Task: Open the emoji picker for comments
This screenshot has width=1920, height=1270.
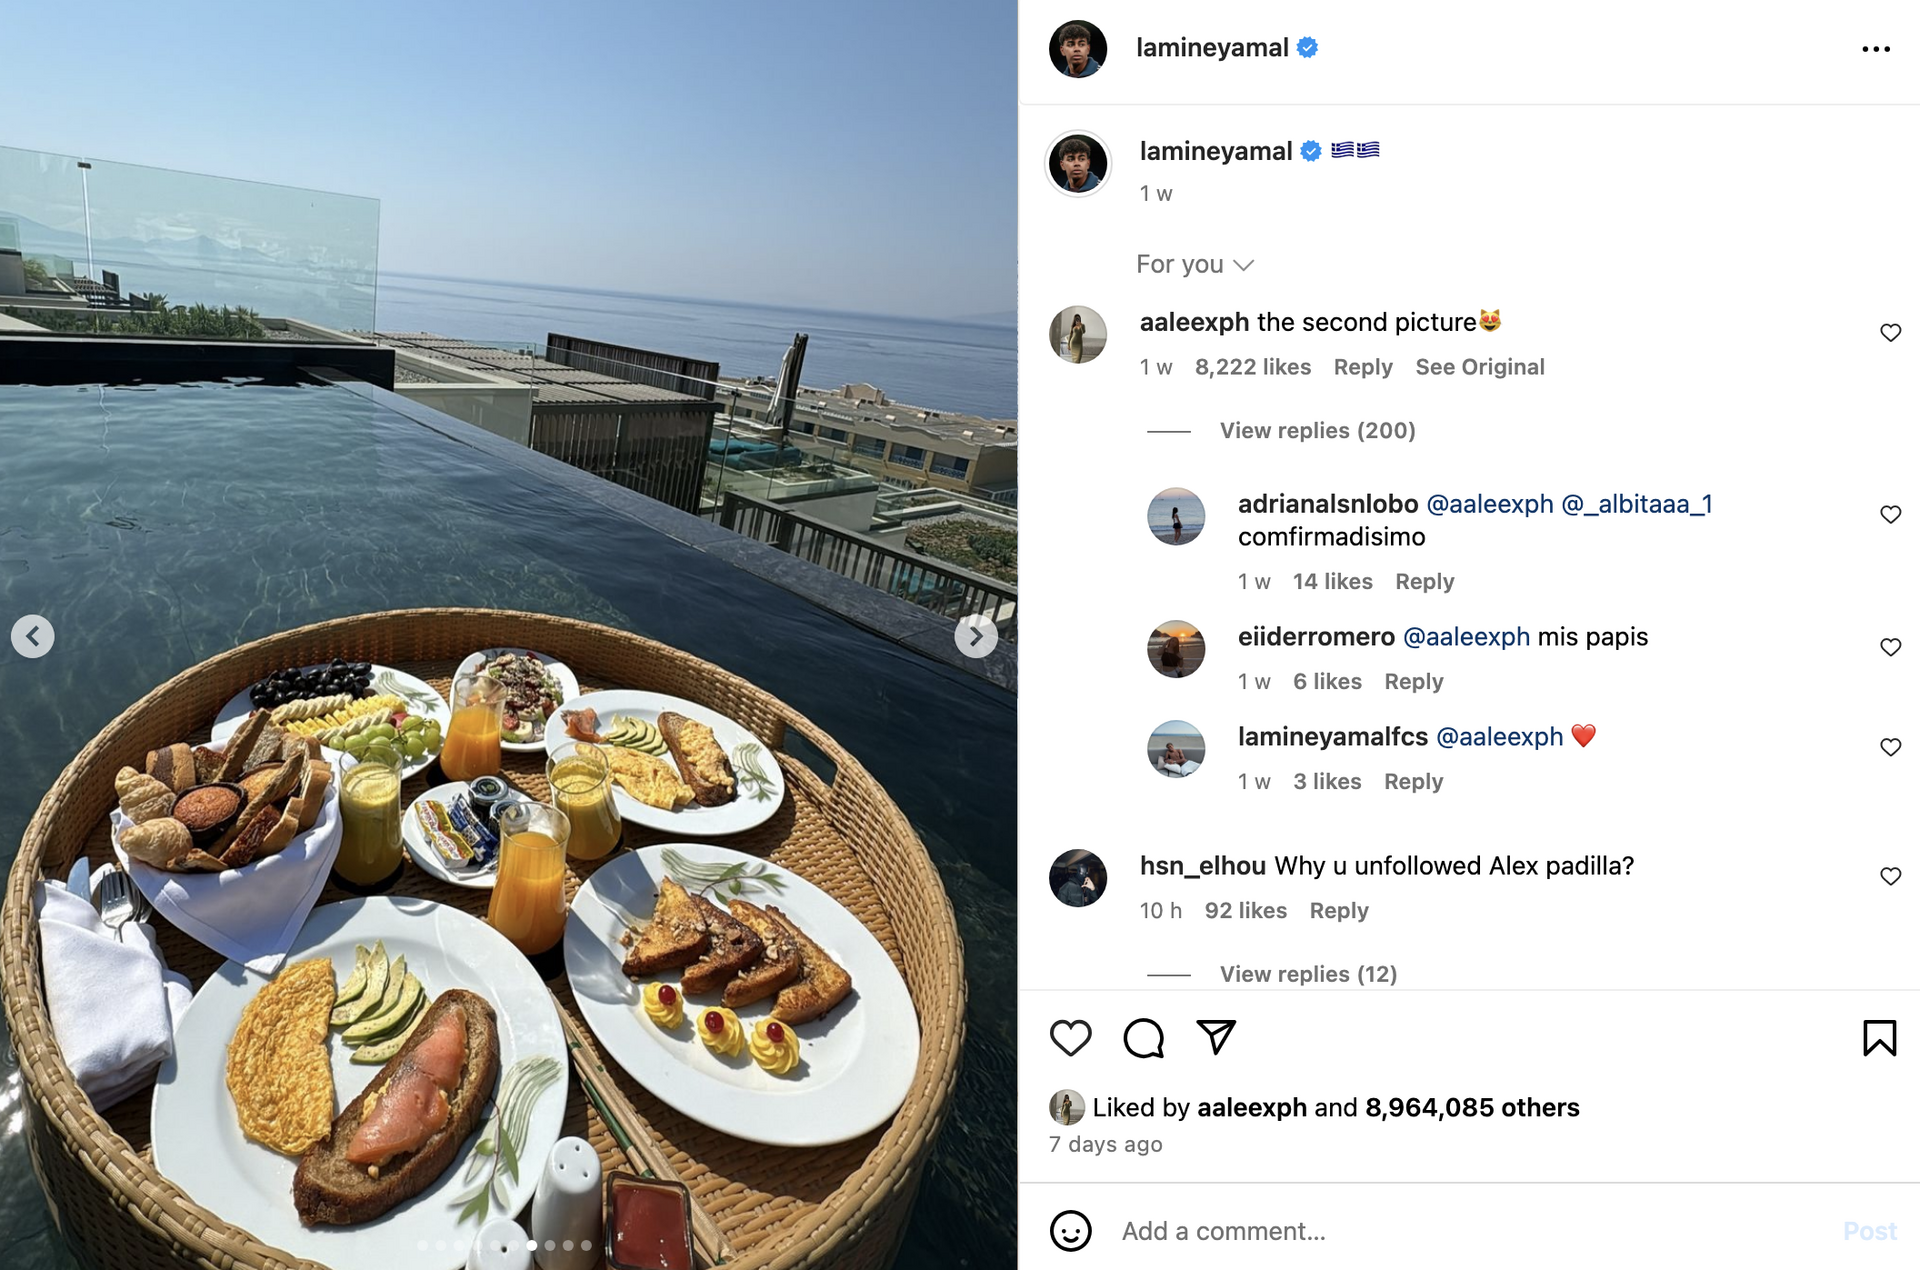Action: [x=1070, y=1231]
